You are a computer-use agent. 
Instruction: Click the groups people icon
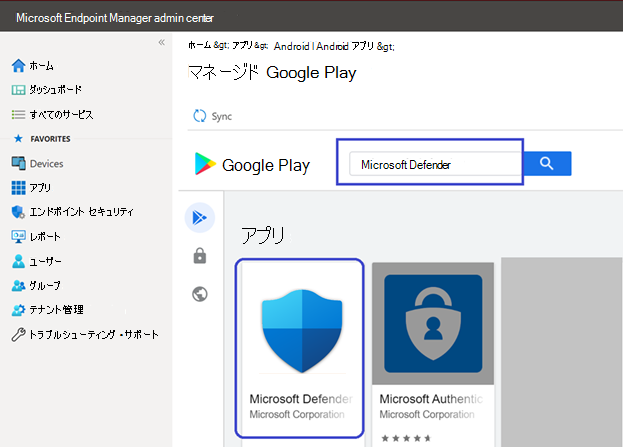[x=18, y=286]
